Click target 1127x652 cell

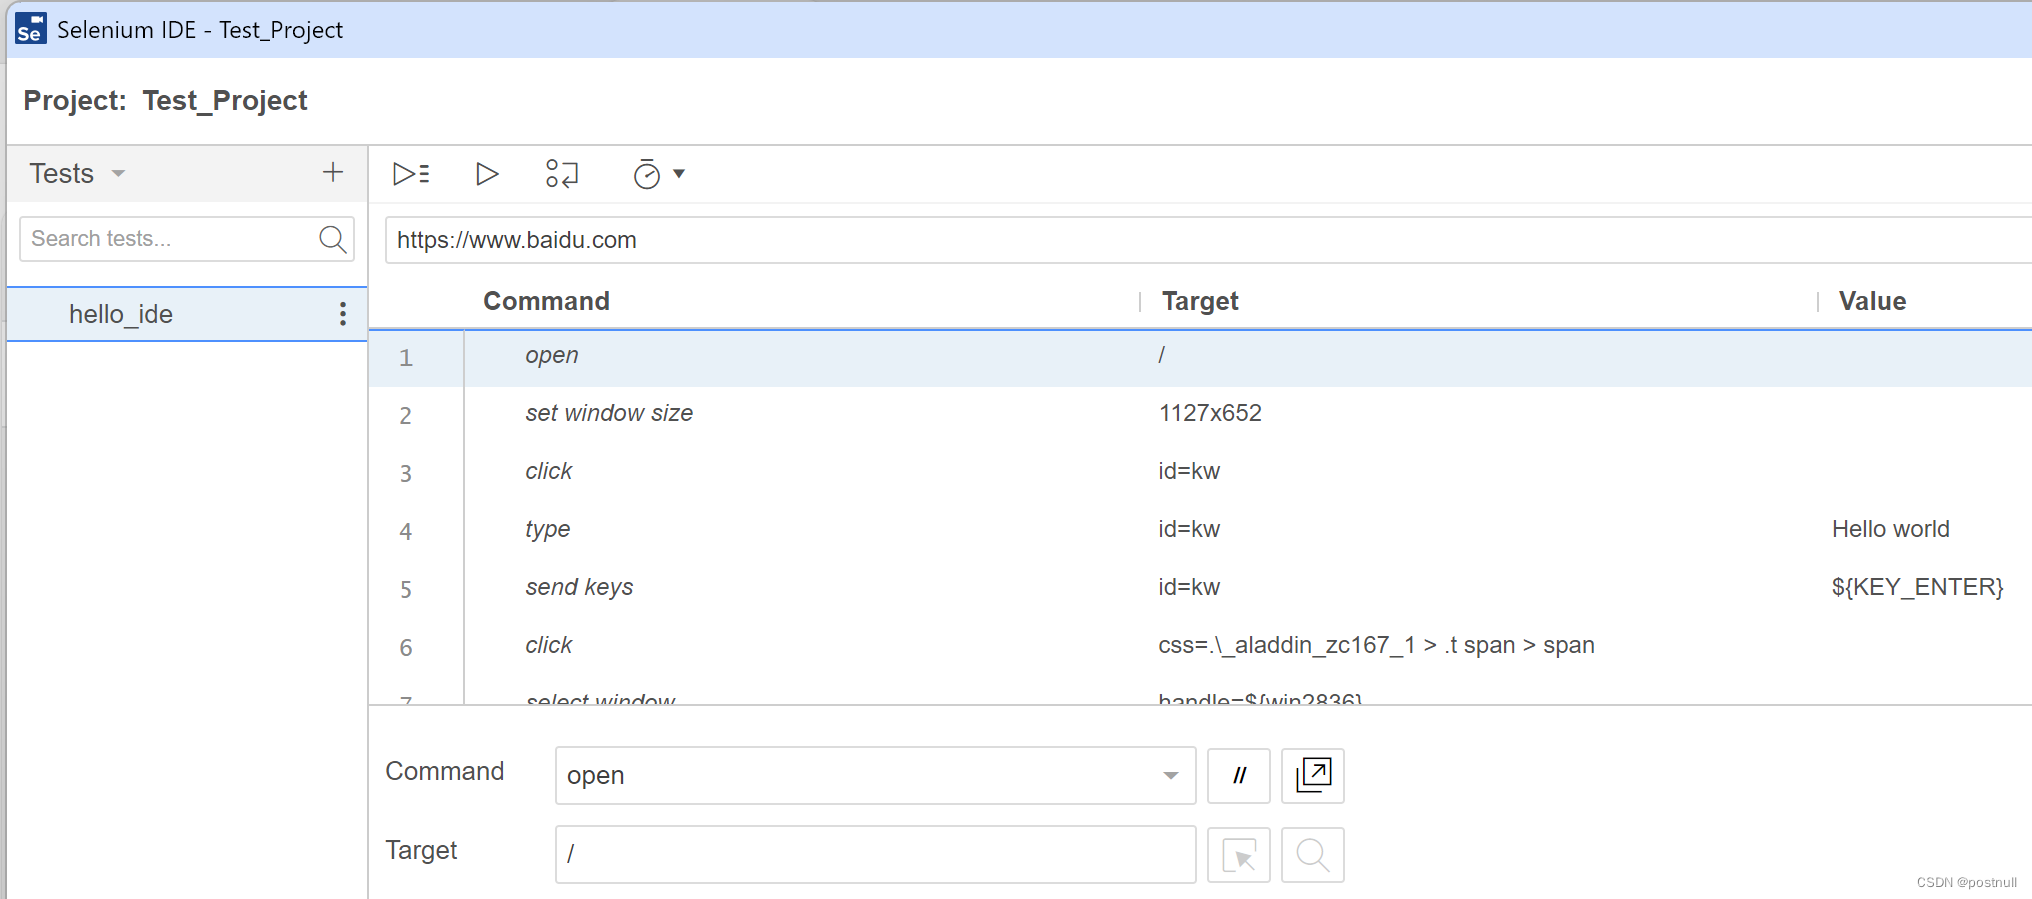pos(1210,413)
